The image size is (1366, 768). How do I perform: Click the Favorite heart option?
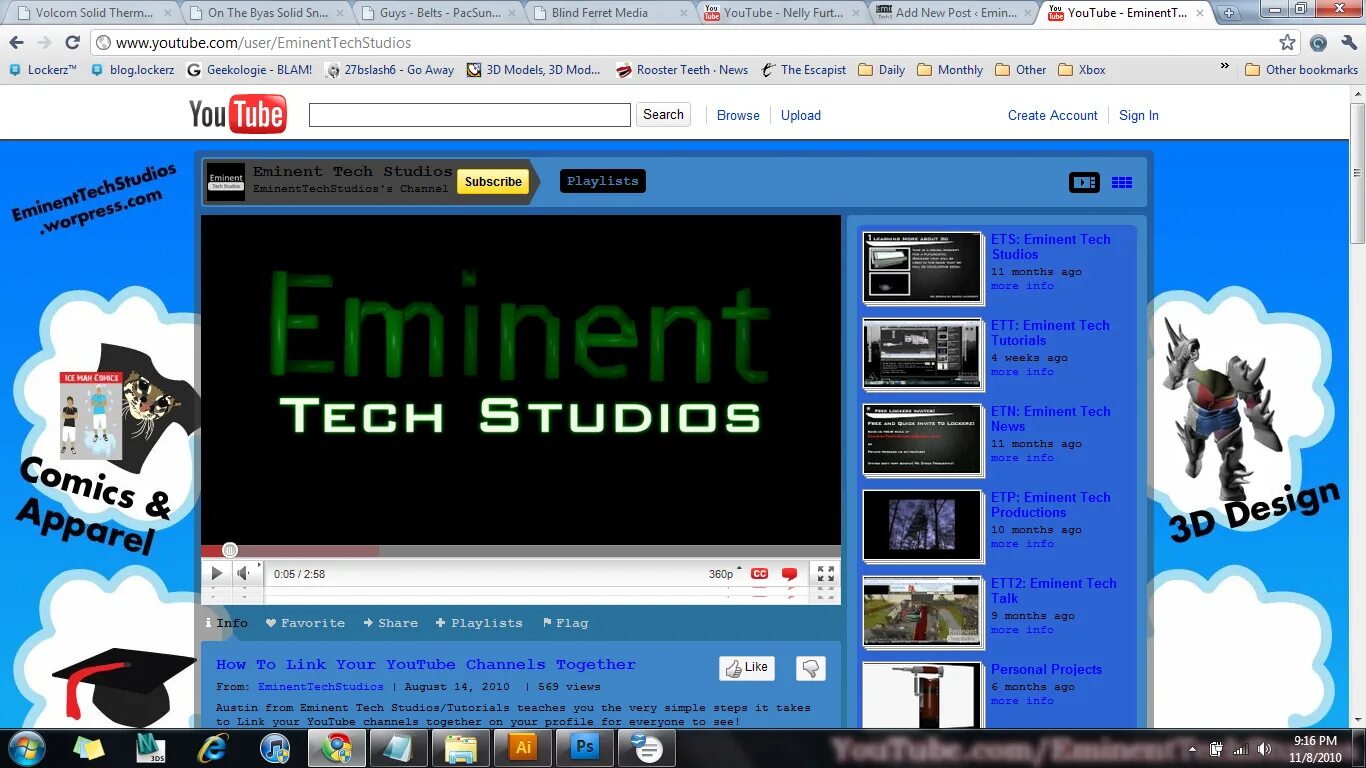(305, 623)
